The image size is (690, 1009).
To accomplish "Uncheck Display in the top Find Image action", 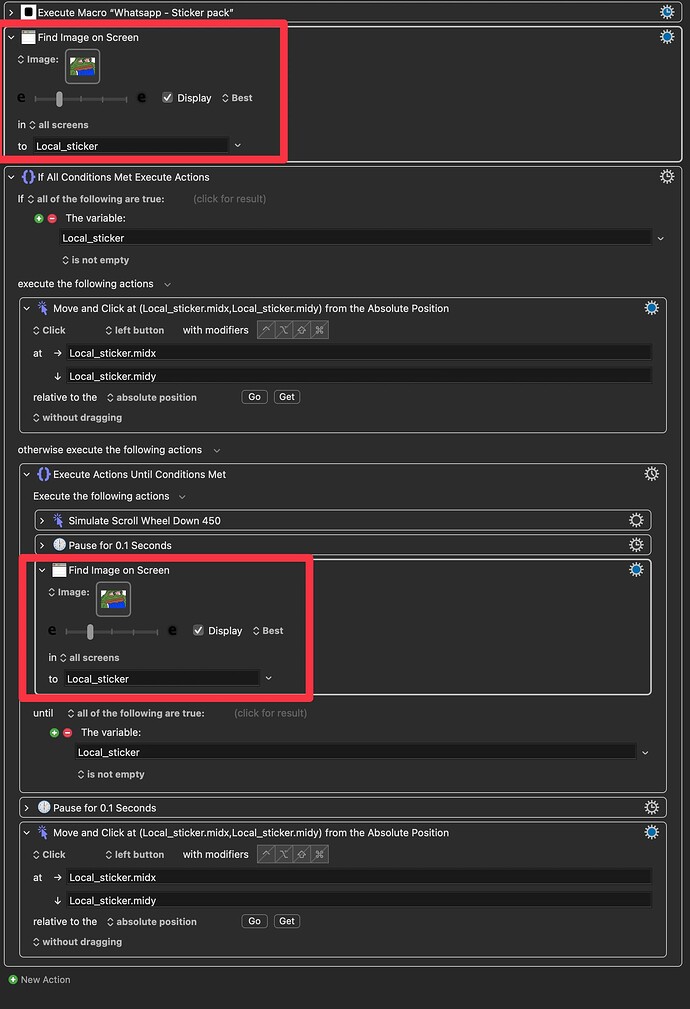I will coord(168,98).
